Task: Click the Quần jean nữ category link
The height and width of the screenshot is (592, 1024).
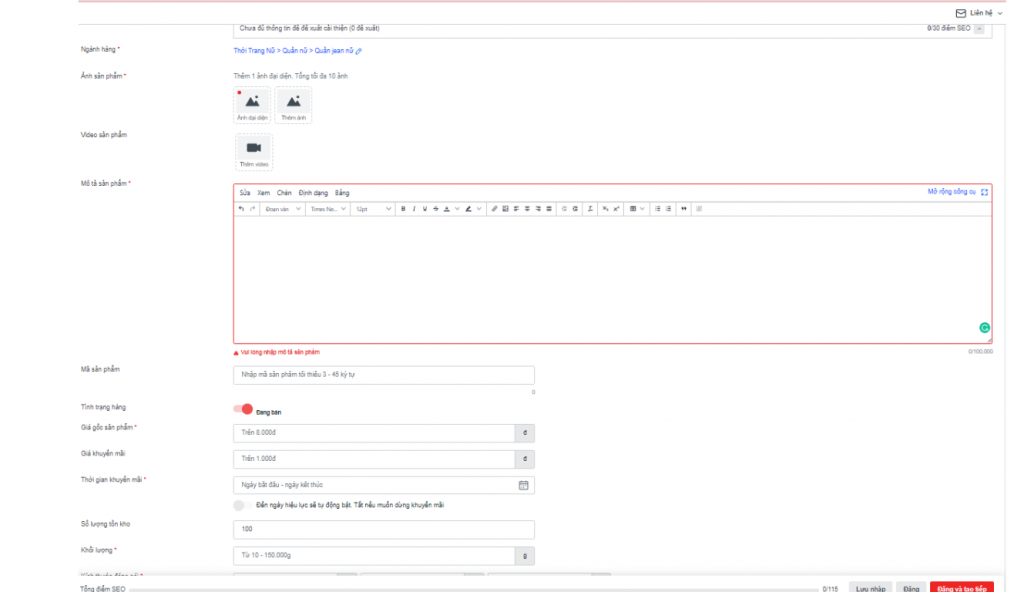Action: [x=334, y=51]
